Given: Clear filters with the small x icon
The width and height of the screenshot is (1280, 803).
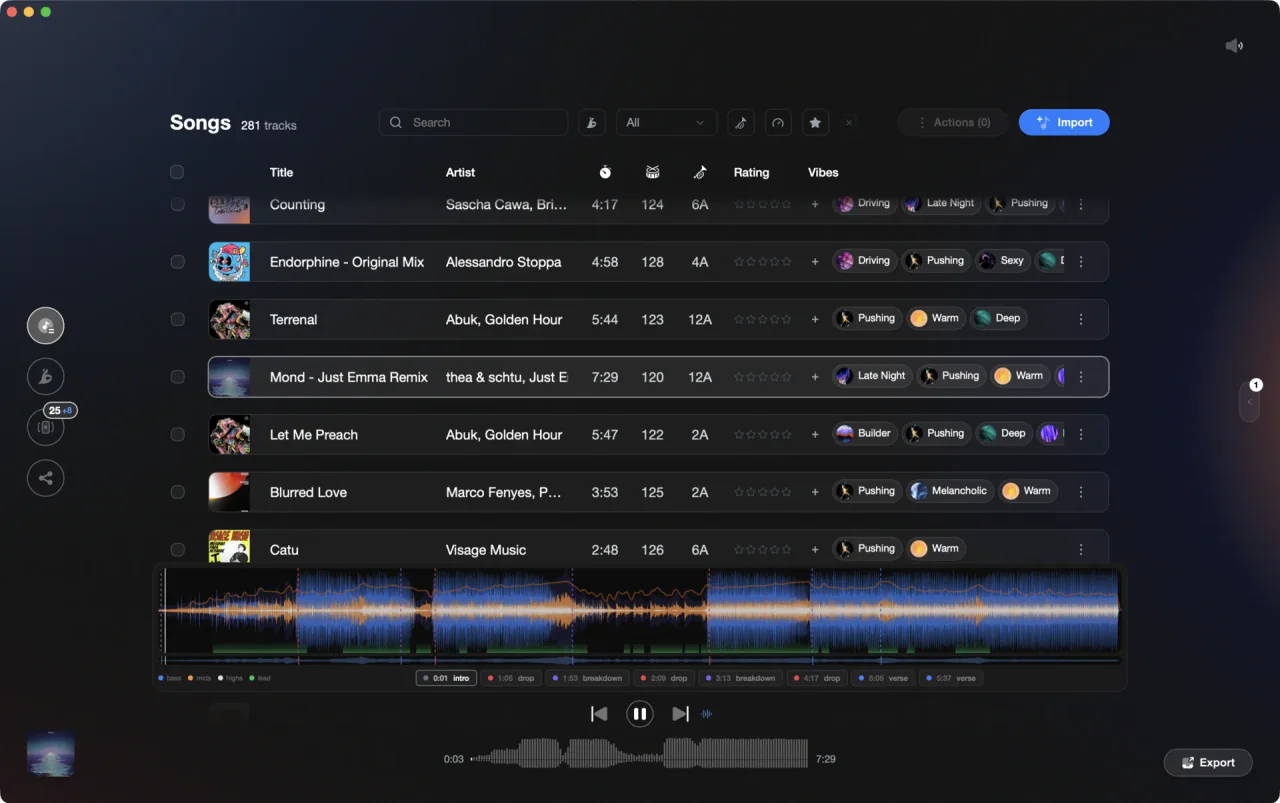Looking at the screenshot, I should pos(849,123).
